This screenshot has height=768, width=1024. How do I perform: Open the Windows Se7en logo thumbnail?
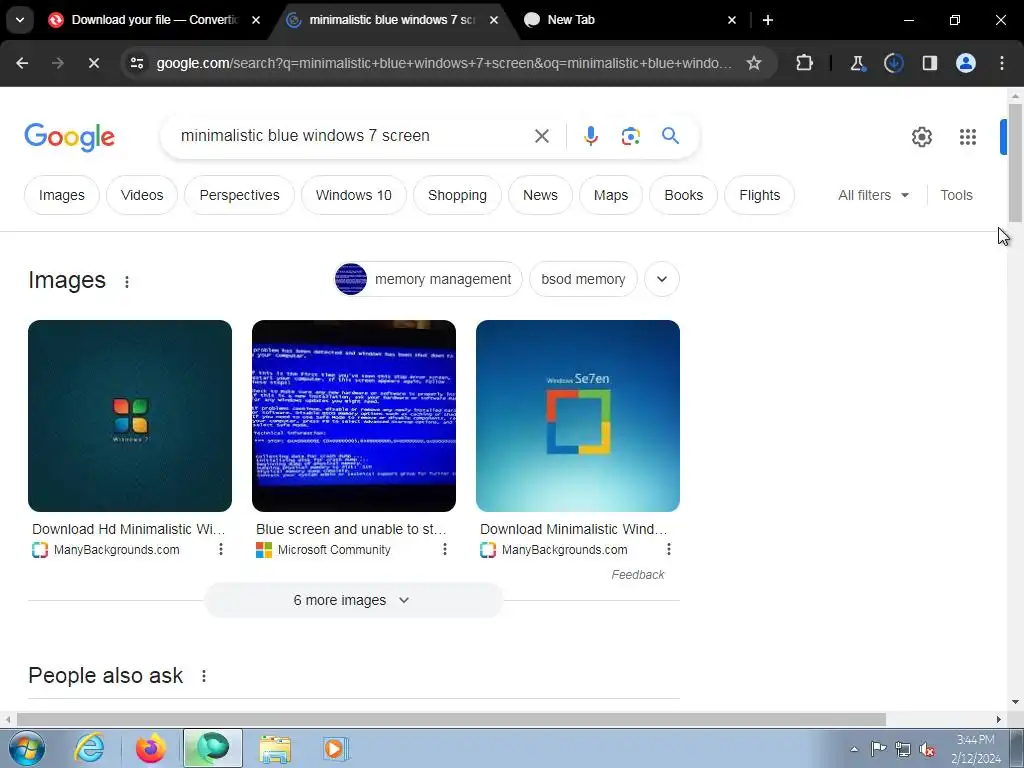pyautogui.click(x=578, y=416)
